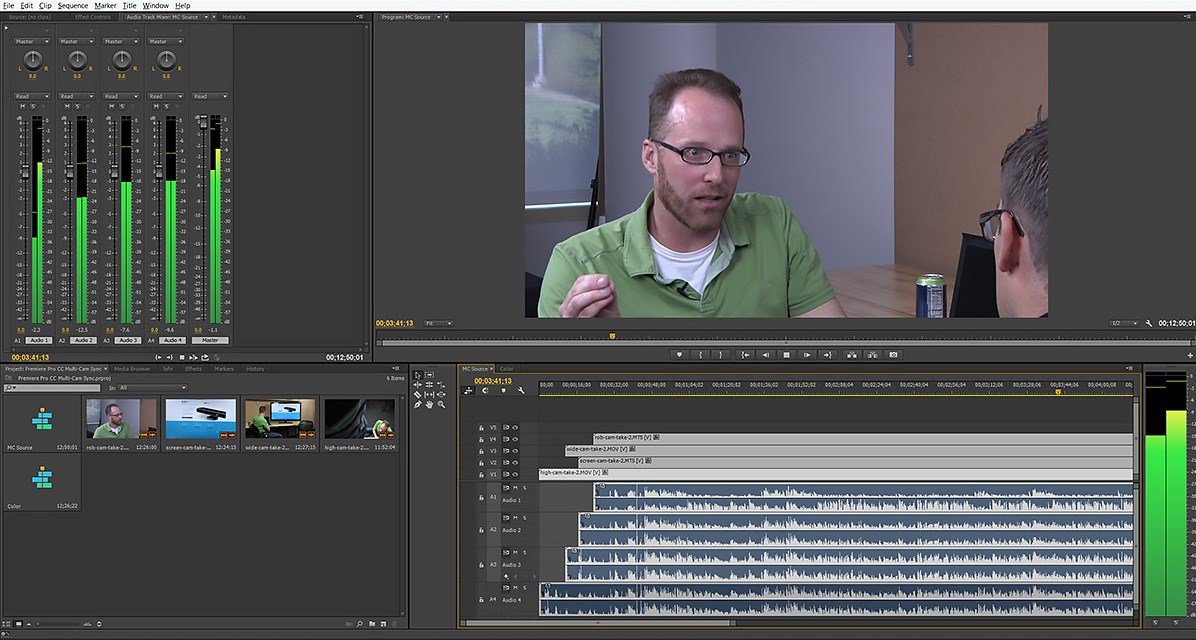Mute the Audio 1 timeline track

click(514, 488)
